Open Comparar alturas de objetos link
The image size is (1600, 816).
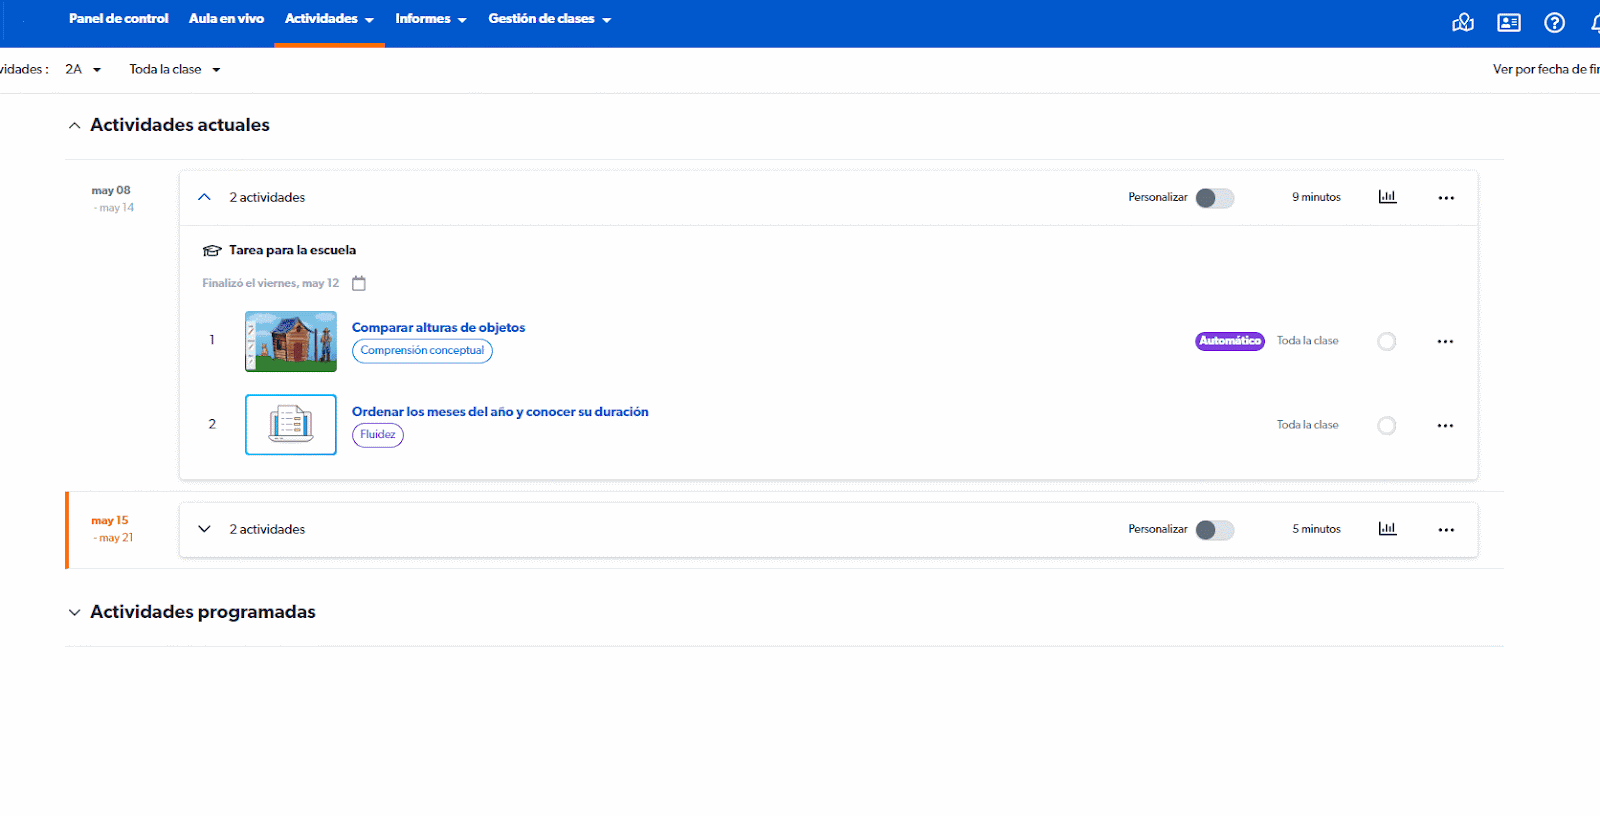[438, 328]
